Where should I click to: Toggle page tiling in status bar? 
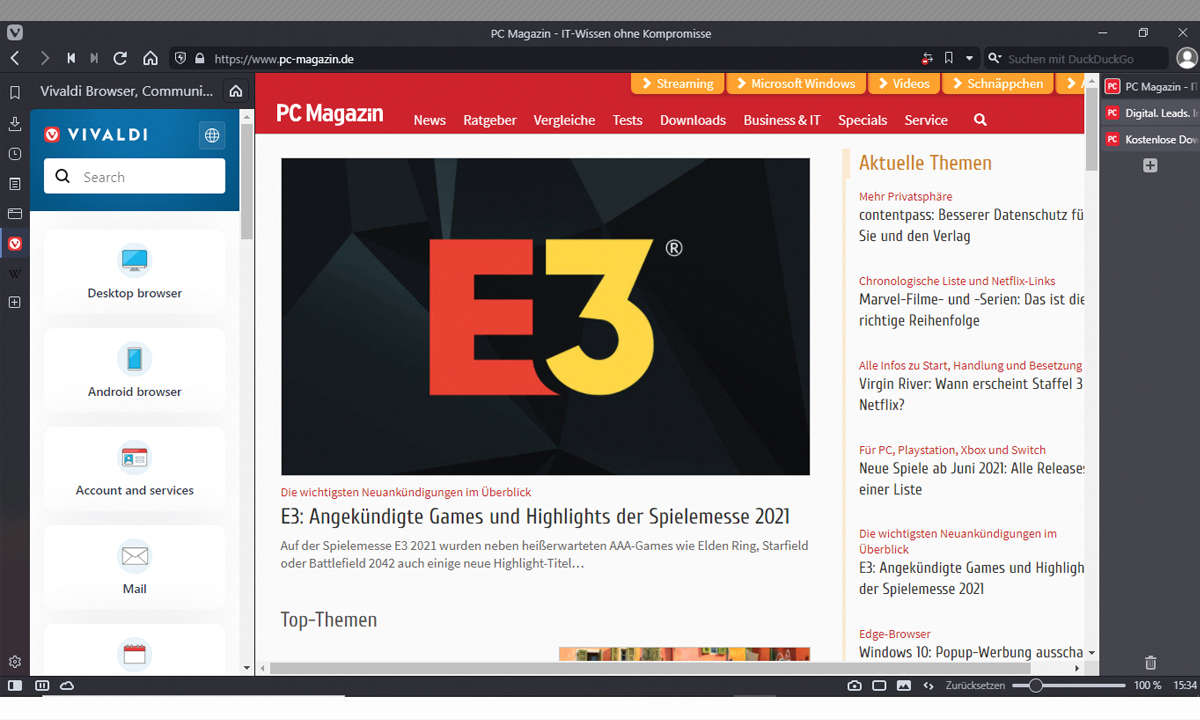point(879,686)
